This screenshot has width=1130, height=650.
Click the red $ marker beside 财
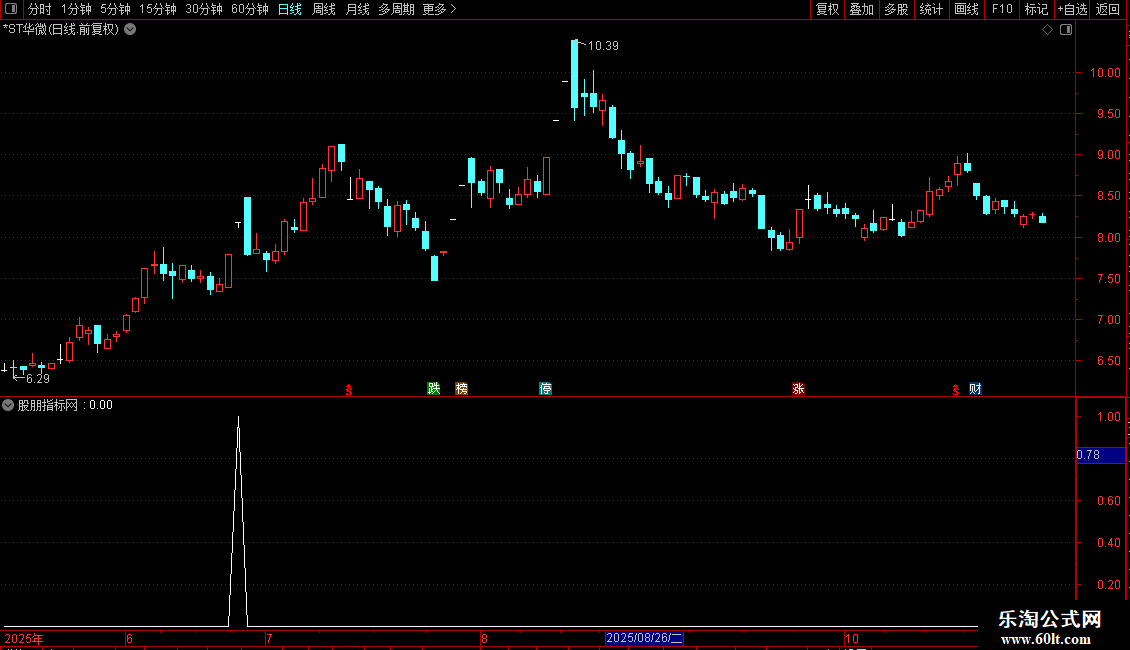[x=956, y=390]
